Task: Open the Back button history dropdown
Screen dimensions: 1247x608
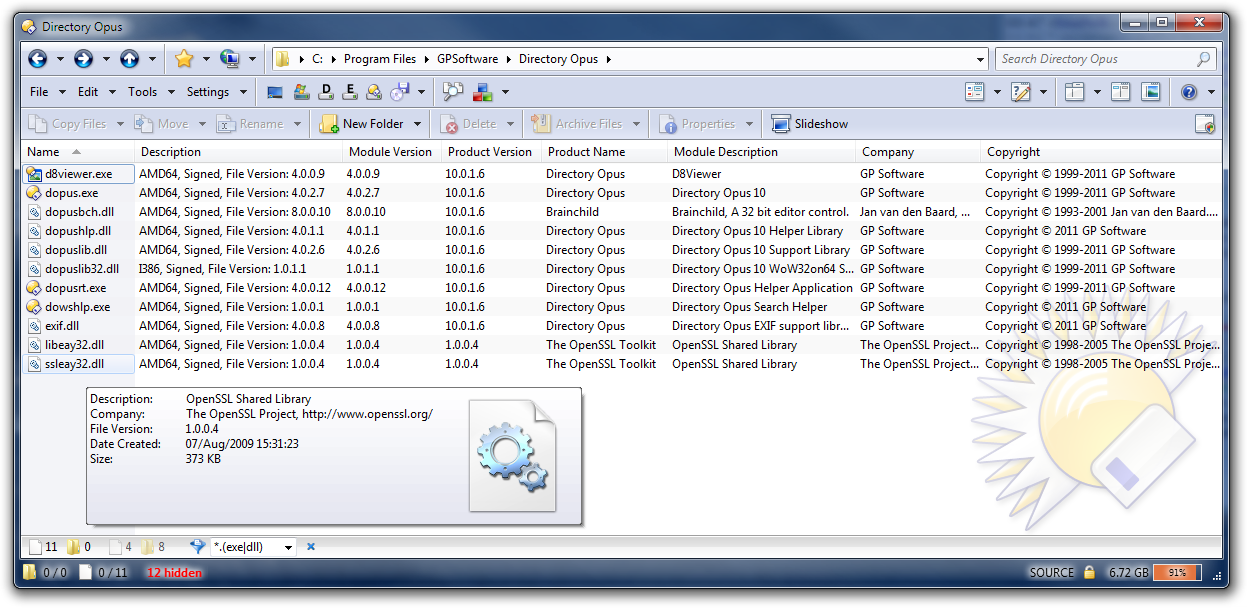Action: click(x=60, y=59)
